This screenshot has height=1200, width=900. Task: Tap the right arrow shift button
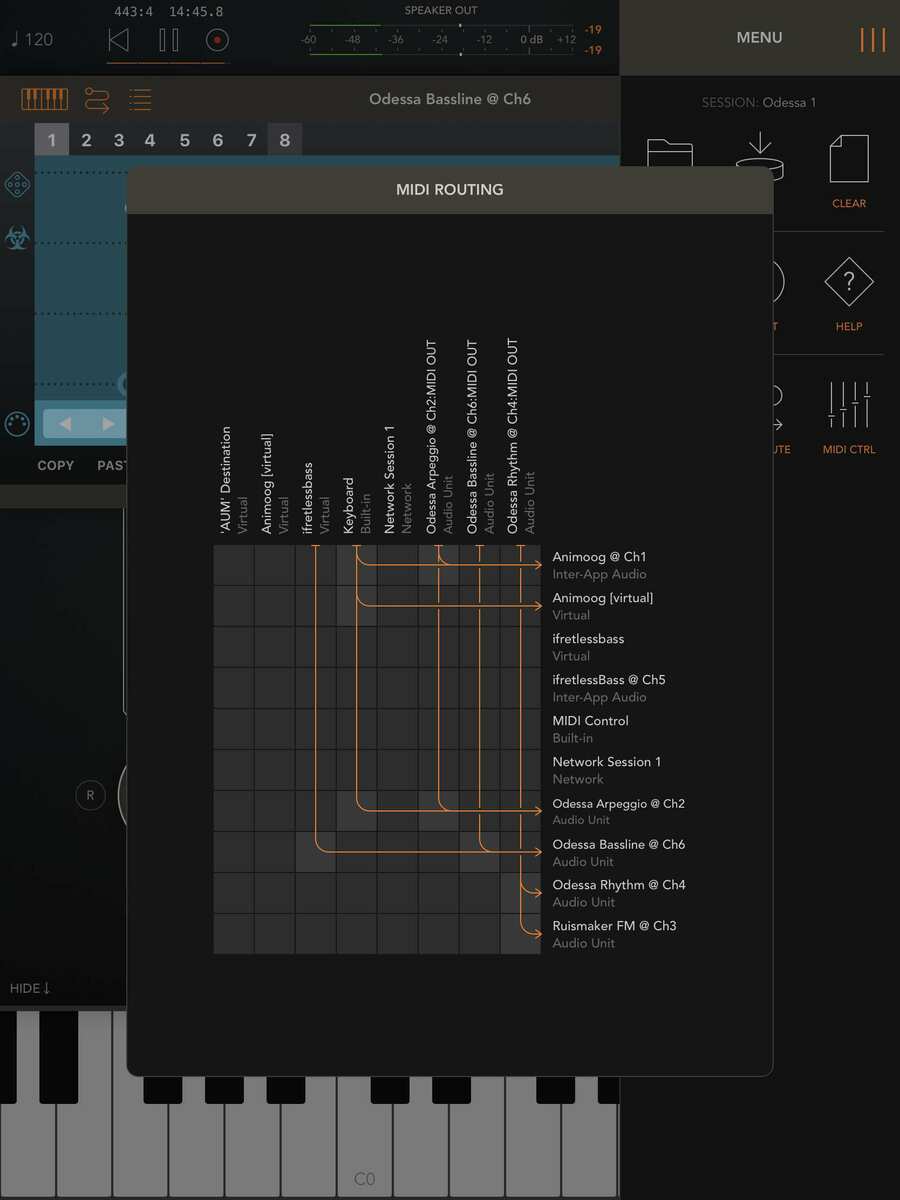pos(108,424)
